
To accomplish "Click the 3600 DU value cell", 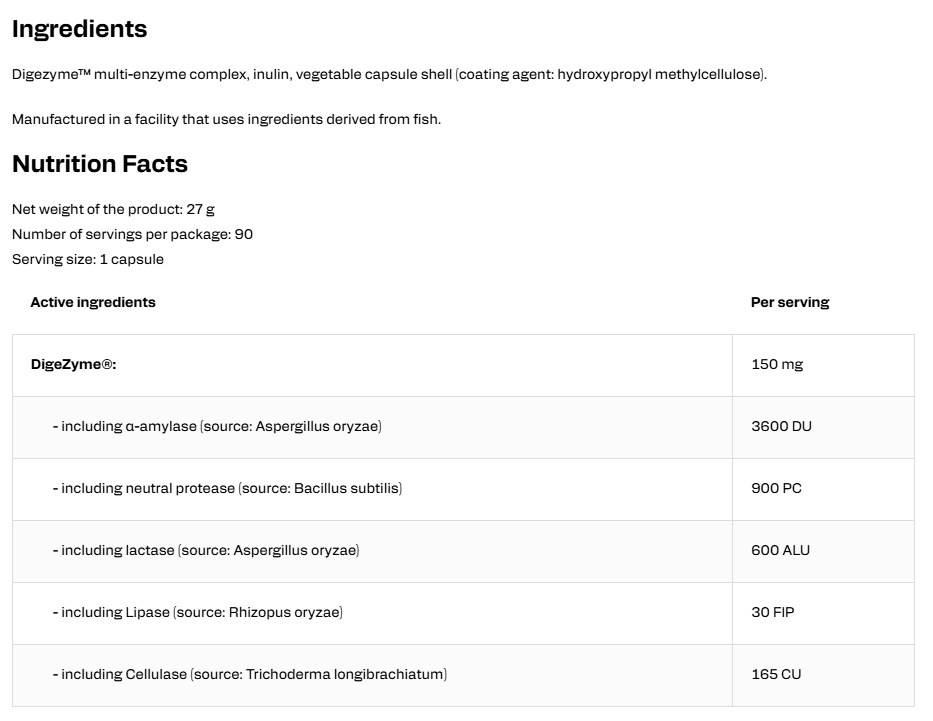I will coord(823,427).
